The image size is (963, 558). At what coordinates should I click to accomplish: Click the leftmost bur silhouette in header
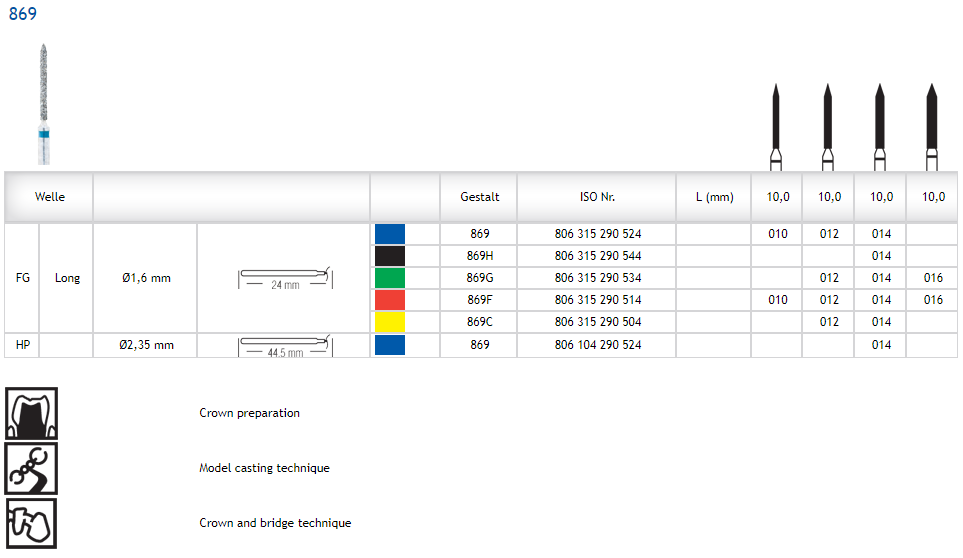click(x=776, y=128)
